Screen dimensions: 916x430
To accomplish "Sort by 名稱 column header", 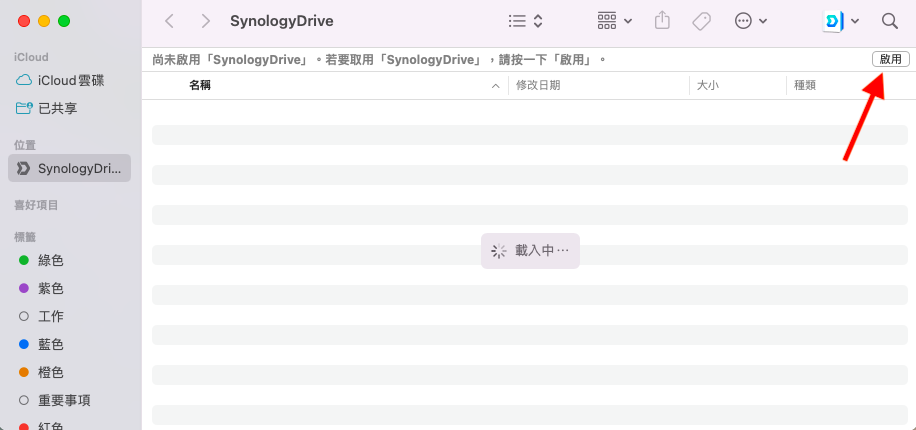I will pyautogui.click(x=200, y=86).
